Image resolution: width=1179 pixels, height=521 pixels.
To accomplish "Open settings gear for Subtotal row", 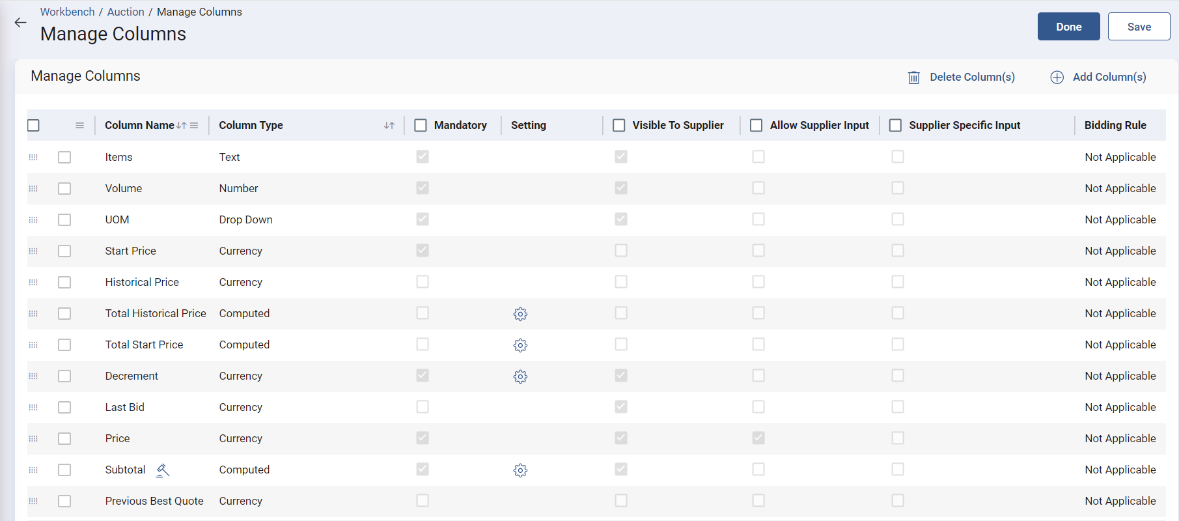I will click(x=520, y=470).
